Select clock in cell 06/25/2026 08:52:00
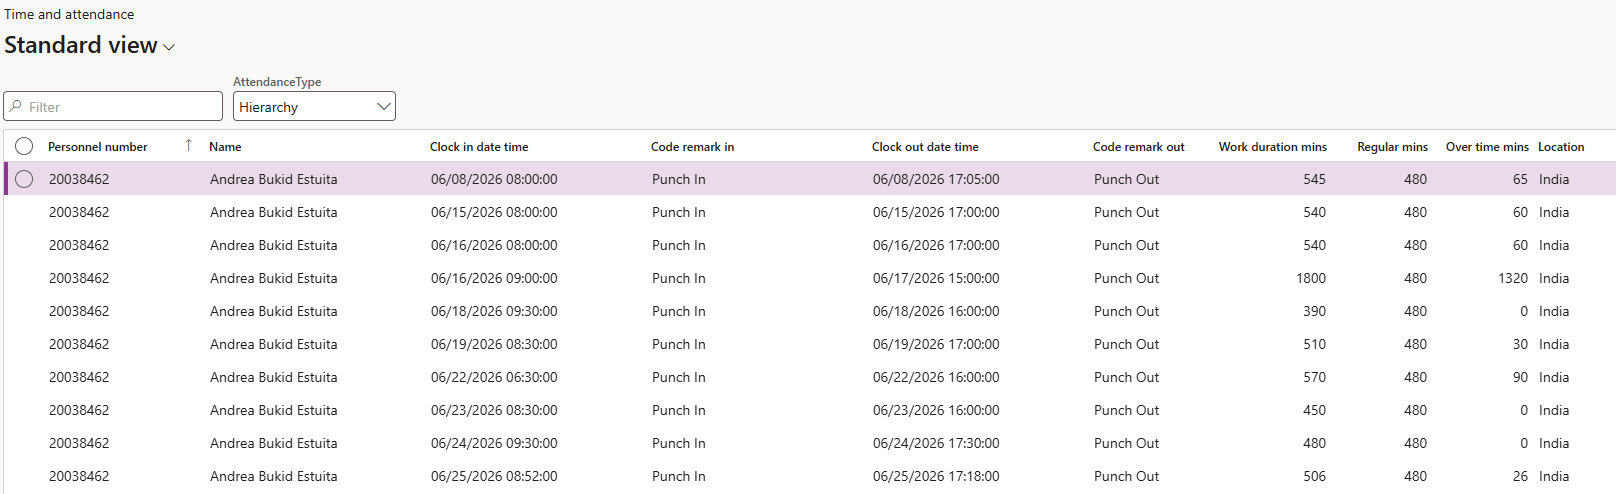The image size is (1616, 494). [494, 476]
